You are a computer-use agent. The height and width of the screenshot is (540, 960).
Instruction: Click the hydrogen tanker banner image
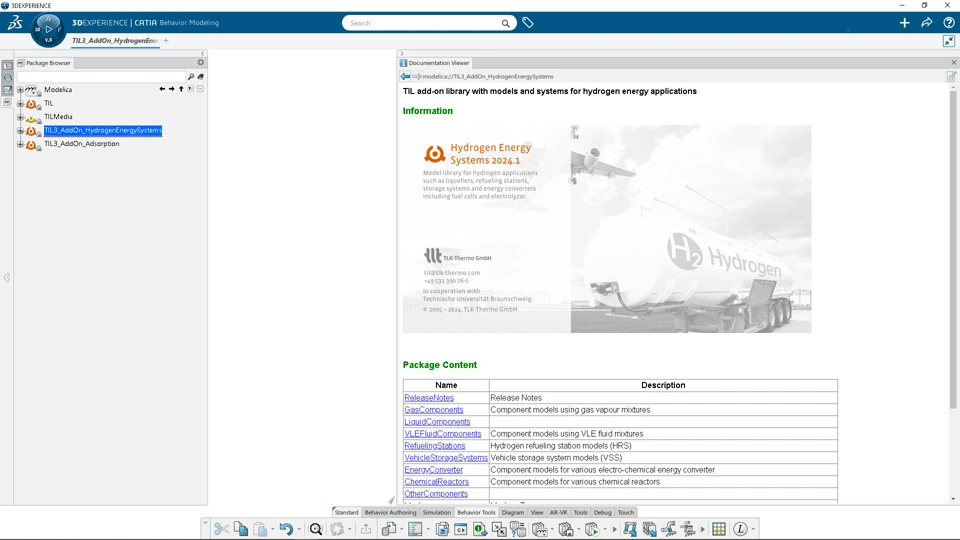point(607,229)
